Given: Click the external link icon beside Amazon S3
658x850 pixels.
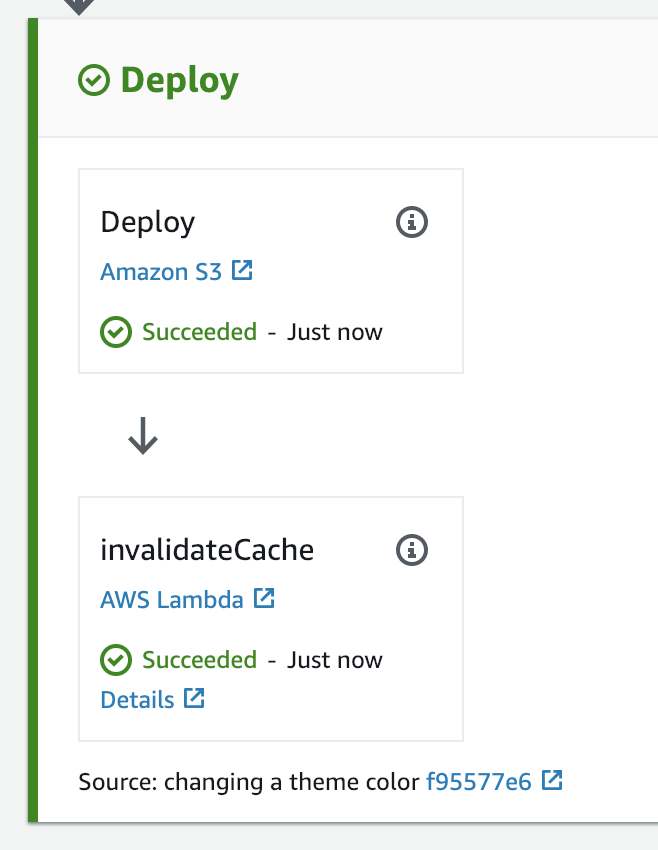Looking at the screenshot, I should pos(242,271).
